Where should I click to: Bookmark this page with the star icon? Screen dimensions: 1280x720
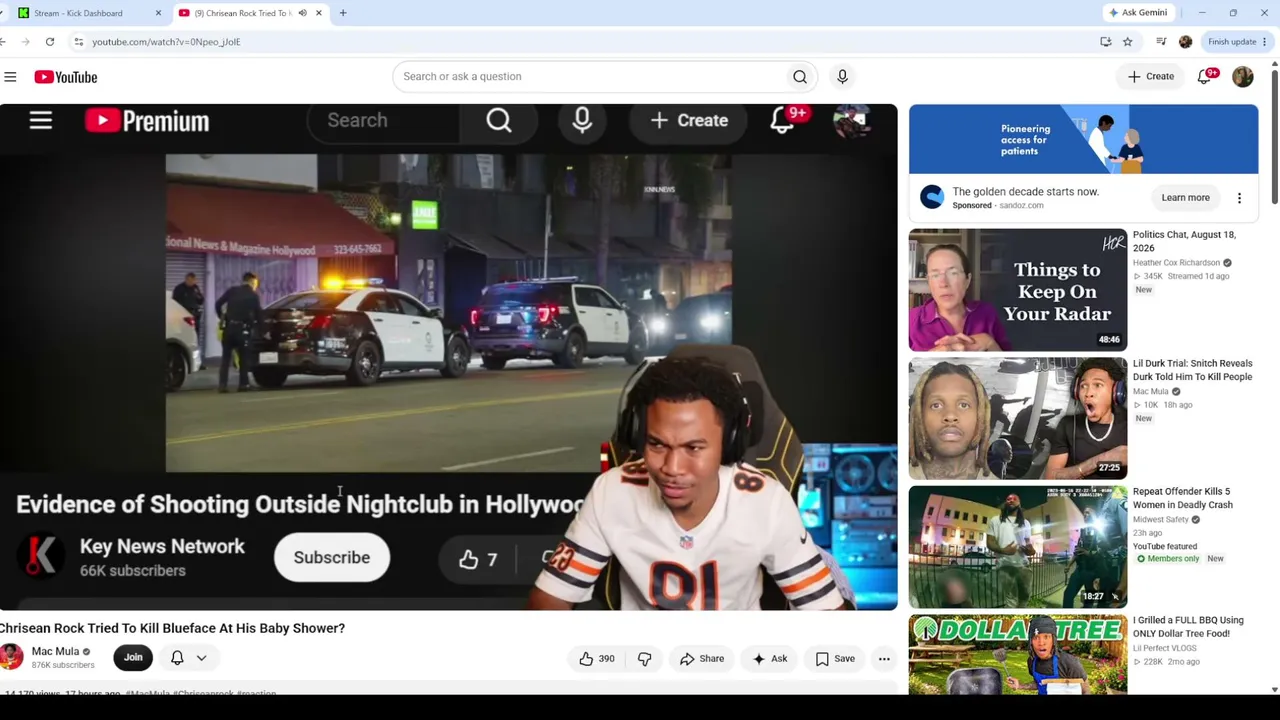1127,42
